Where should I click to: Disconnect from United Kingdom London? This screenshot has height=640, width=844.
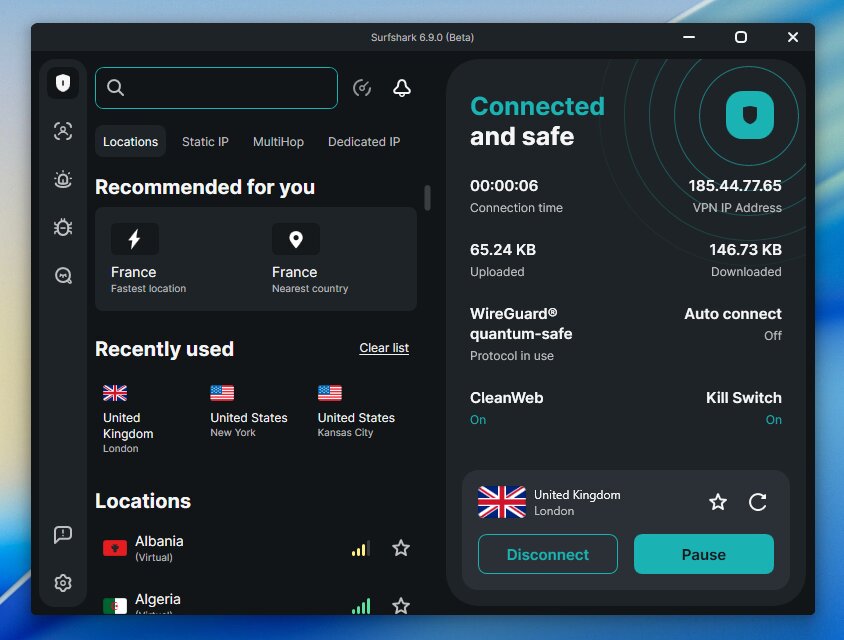[548, 554]
